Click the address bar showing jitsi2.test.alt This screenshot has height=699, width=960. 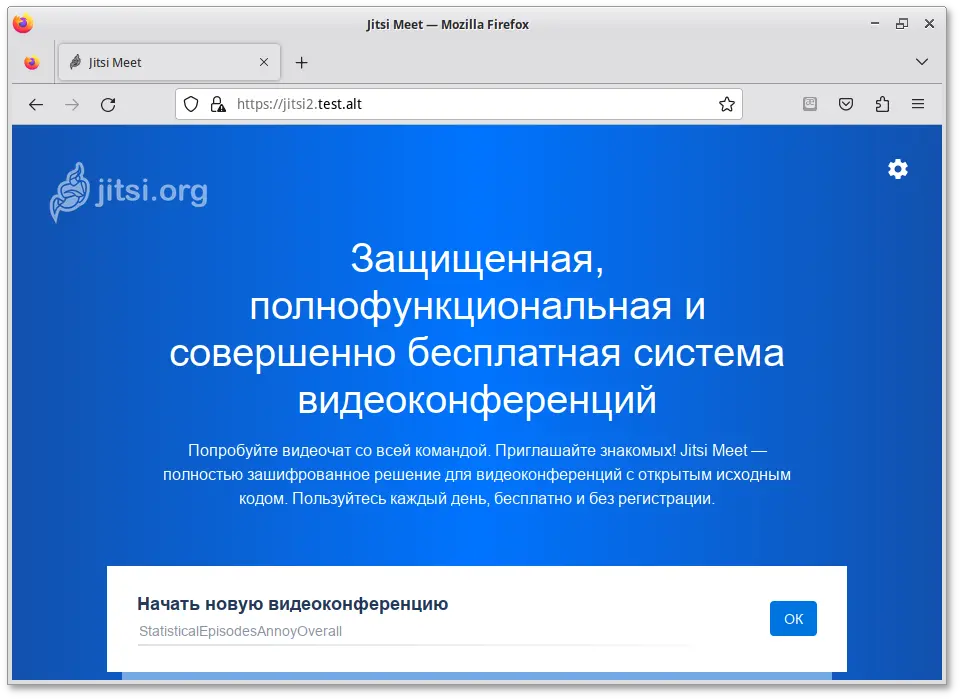400,104
